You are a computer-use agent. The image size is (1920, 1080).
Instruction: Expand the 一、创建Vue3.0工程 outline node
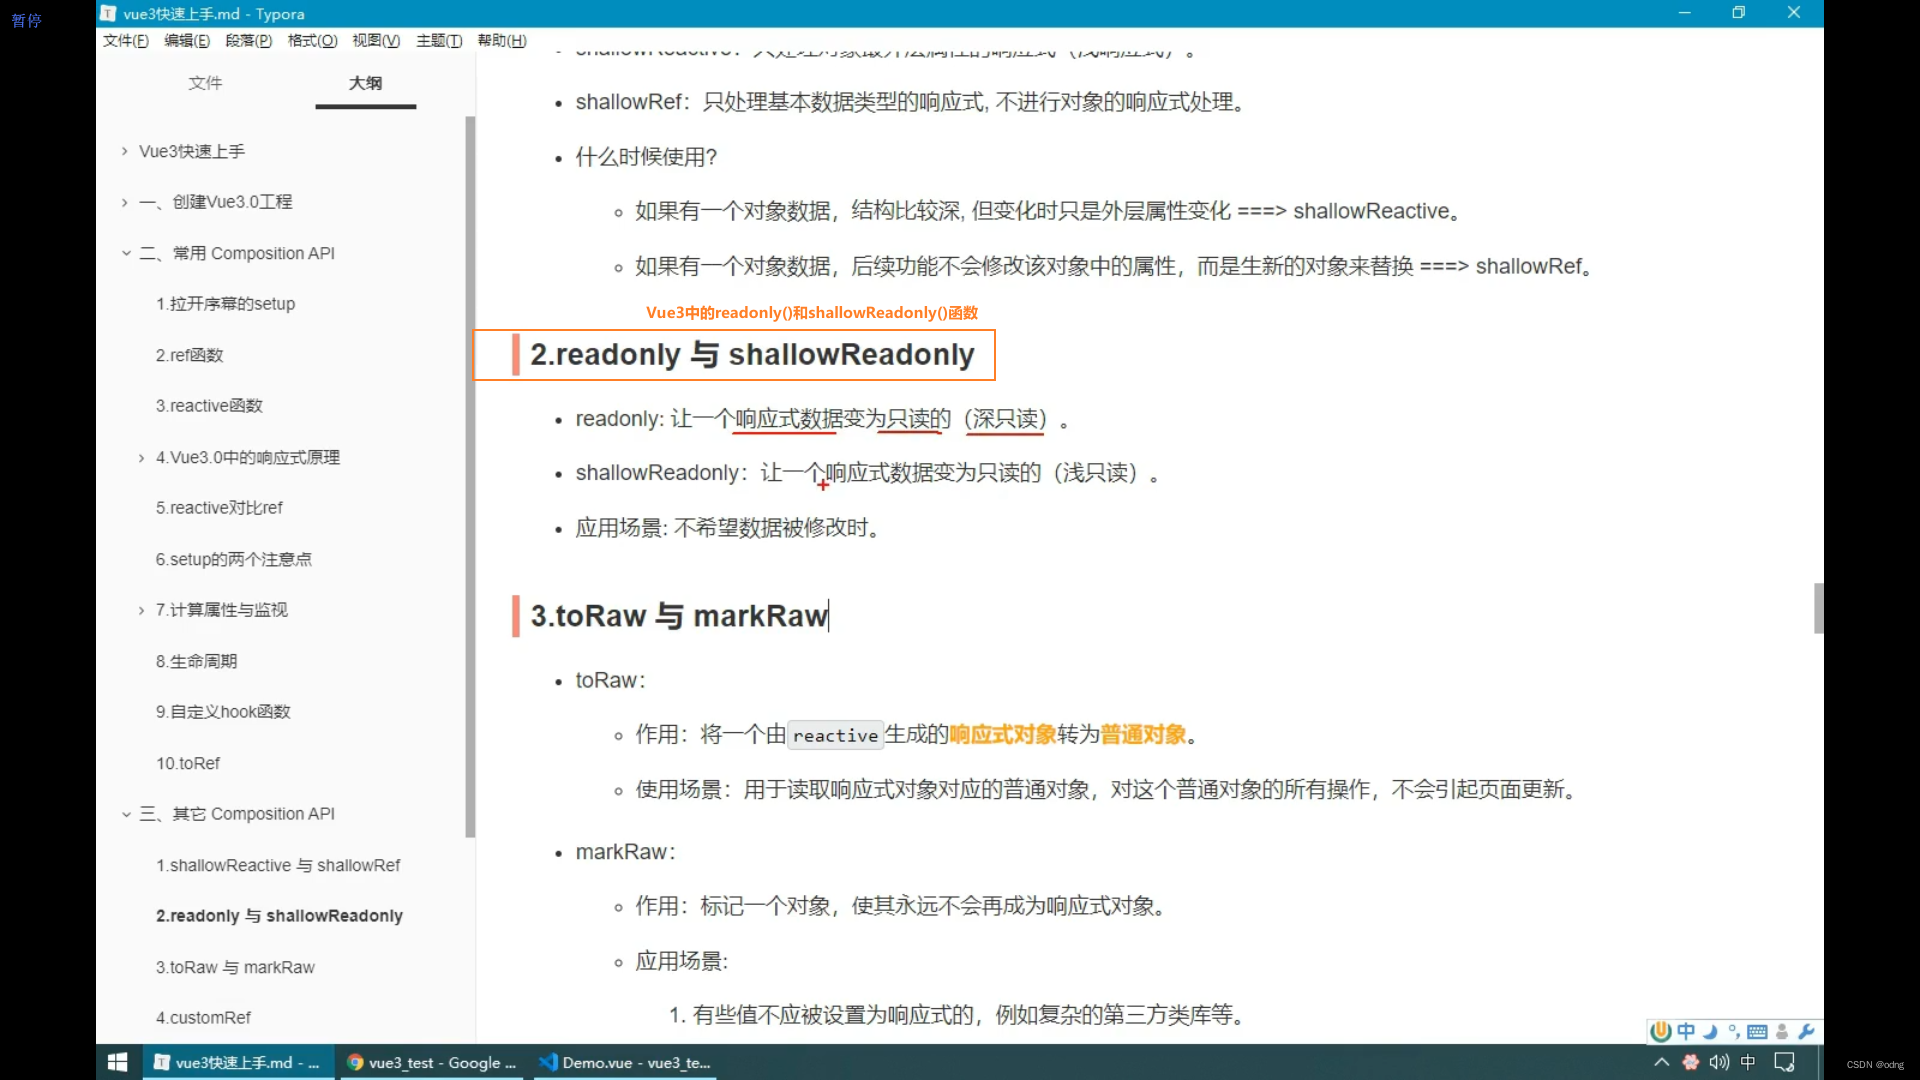(x=124, y=202)
